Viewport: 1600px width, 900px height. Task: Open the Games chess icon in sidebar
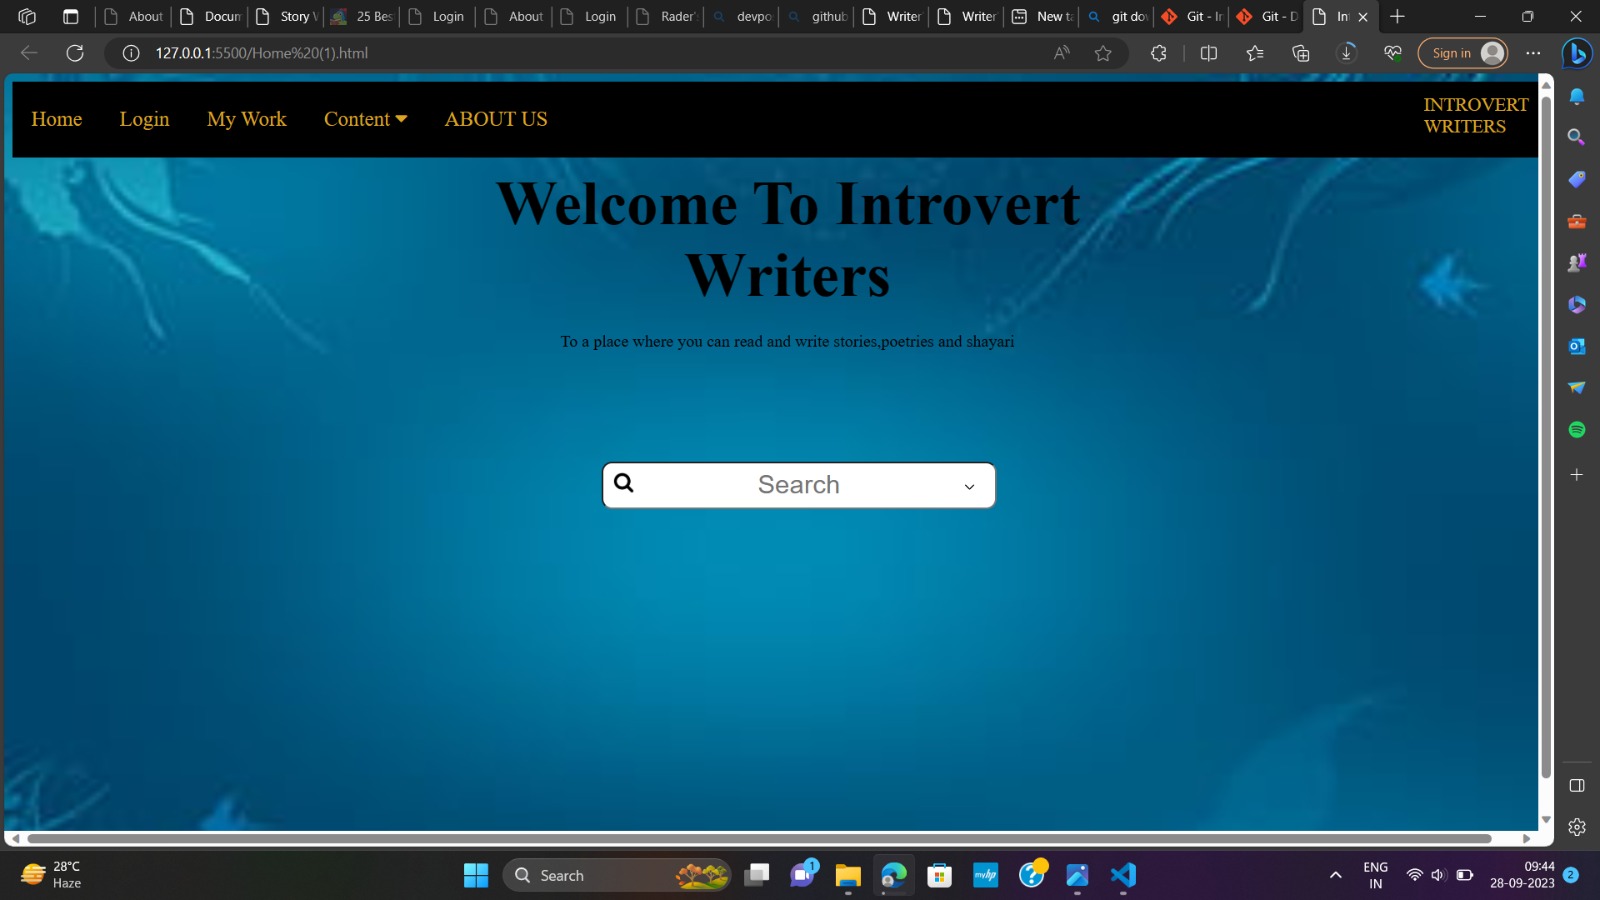pyautogui.click(x=1577, y=262)
